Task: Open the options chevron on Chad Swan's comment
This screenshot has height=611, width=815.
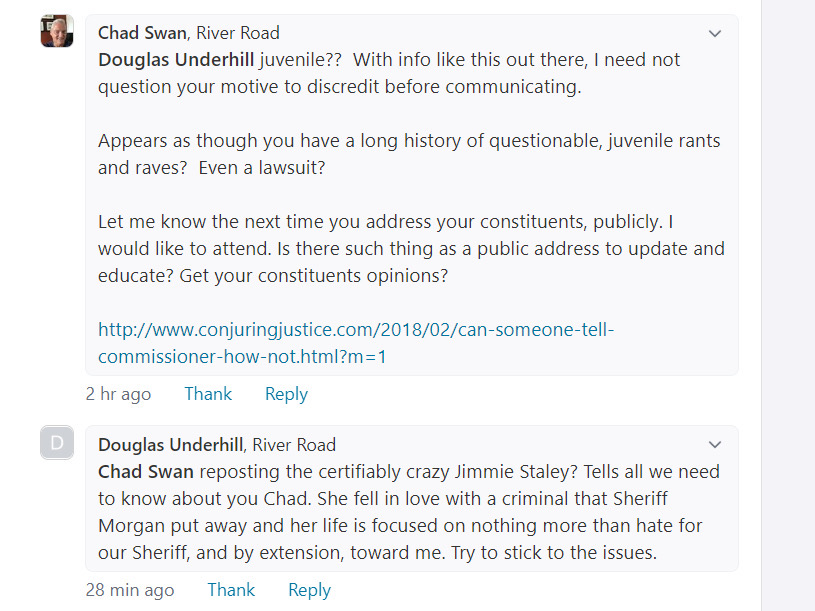Action: tap(715, 34)
